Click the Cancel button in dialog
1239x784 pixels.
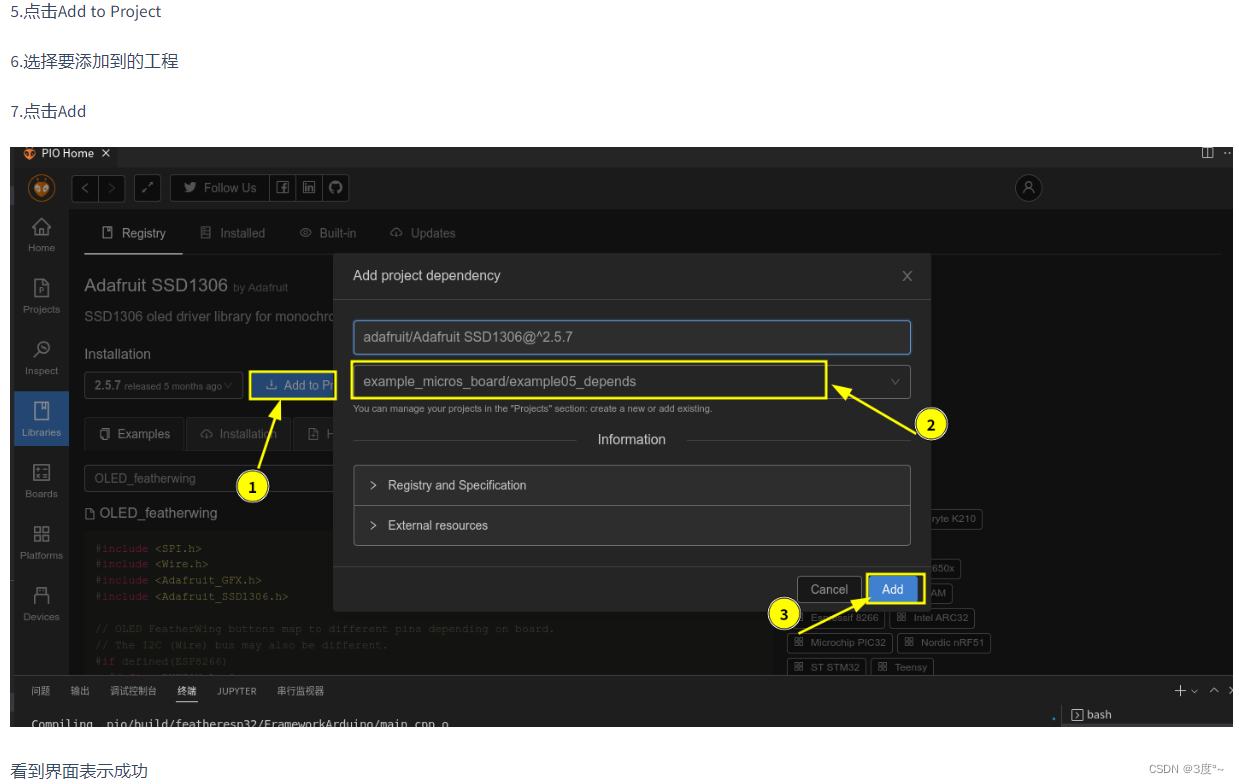829,590
